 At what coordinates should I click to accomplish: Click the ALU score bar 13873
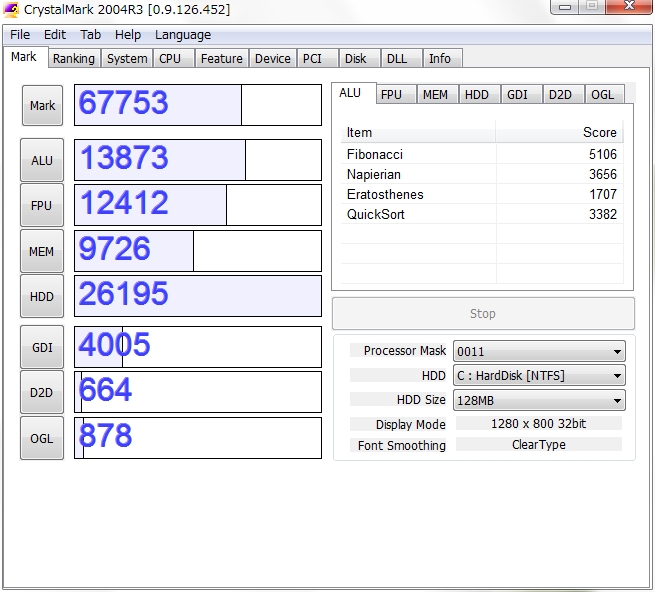click(x=198, y=160)
